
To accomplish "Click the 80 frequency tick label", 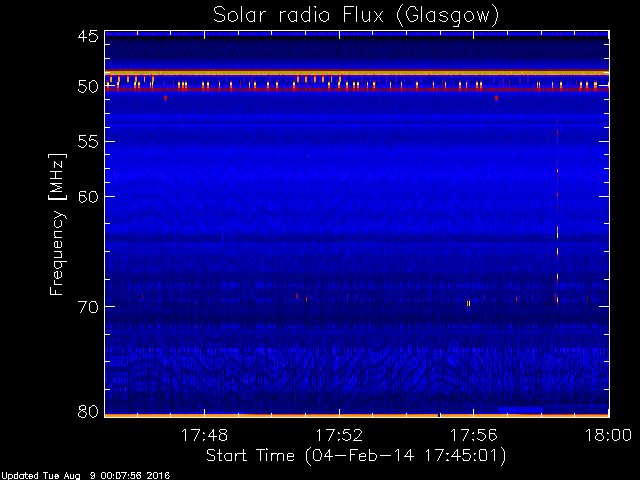I will point(88,411).
